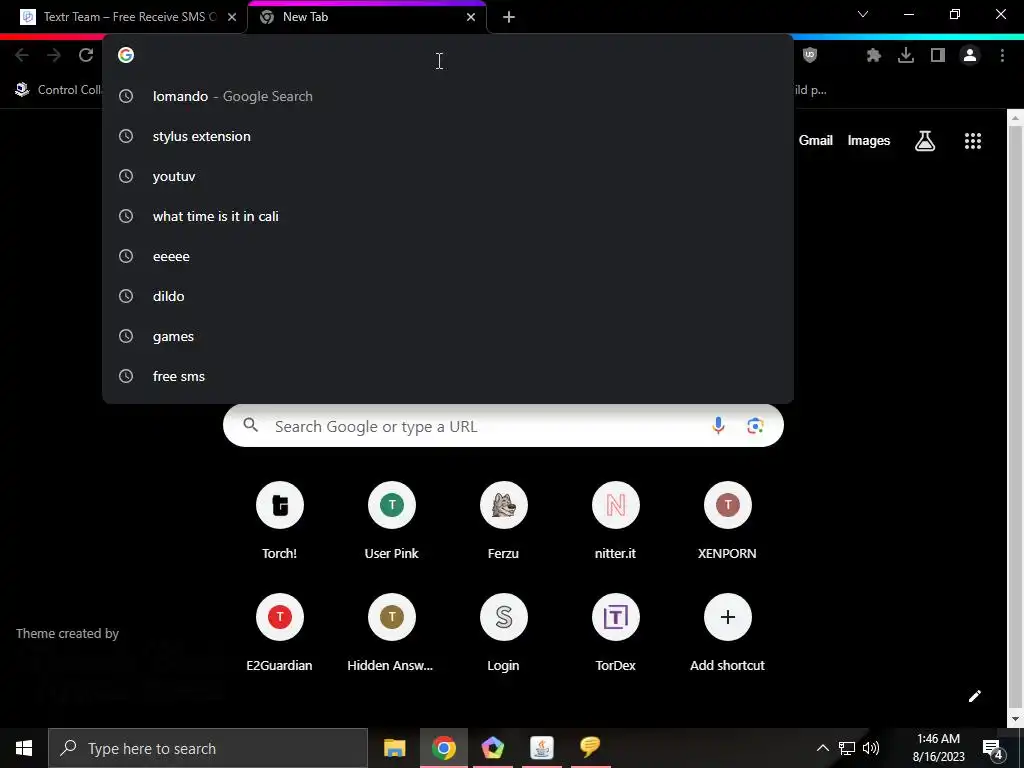Open the Ferzu shortcut

point(504,520)
